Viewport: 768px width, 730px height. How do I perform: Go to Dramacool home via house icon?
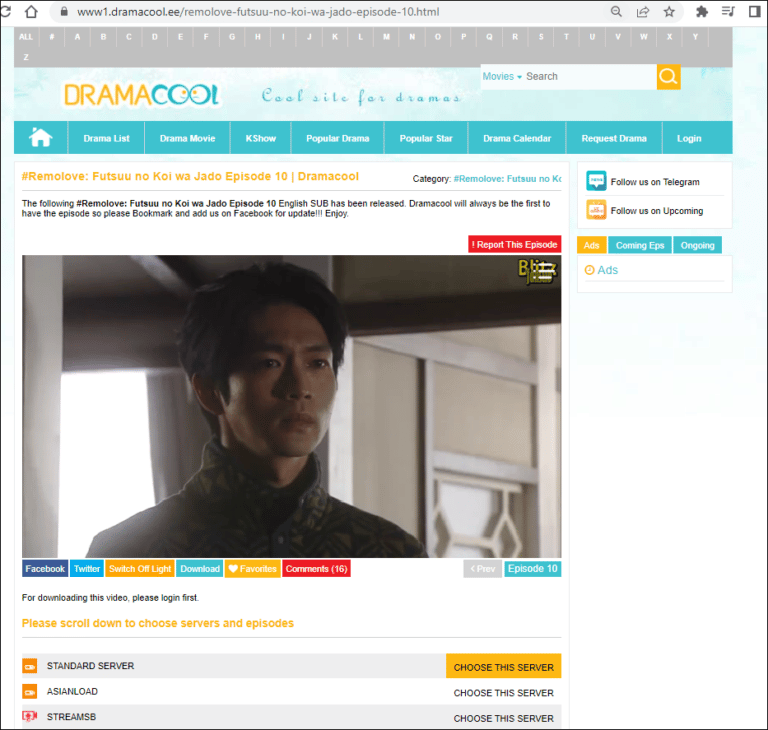tap(41, 137)
